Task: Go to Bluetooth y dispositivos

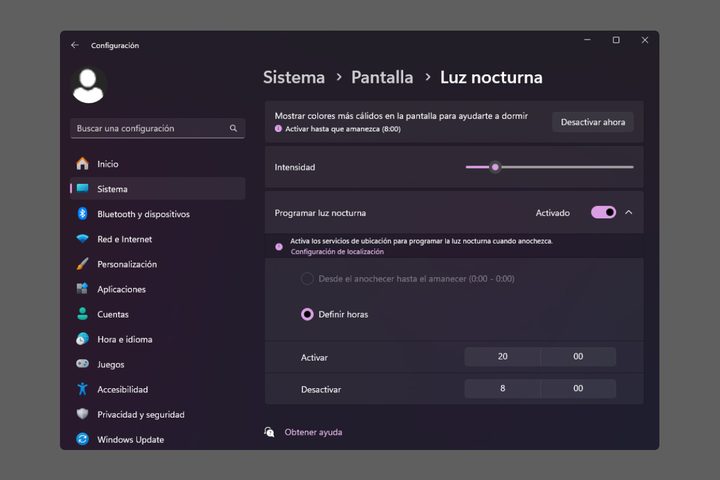Action: pyautogui.click(x=158, y=214)
